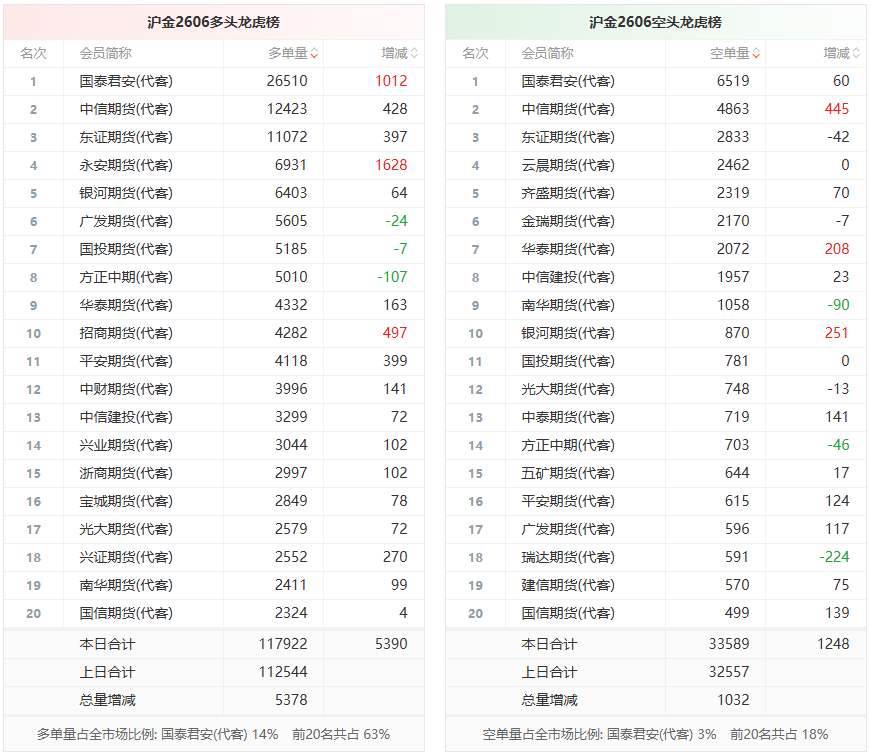Click 空单量 column header
The width and height of the screenshot is (871, 755).
pos(730,54)
